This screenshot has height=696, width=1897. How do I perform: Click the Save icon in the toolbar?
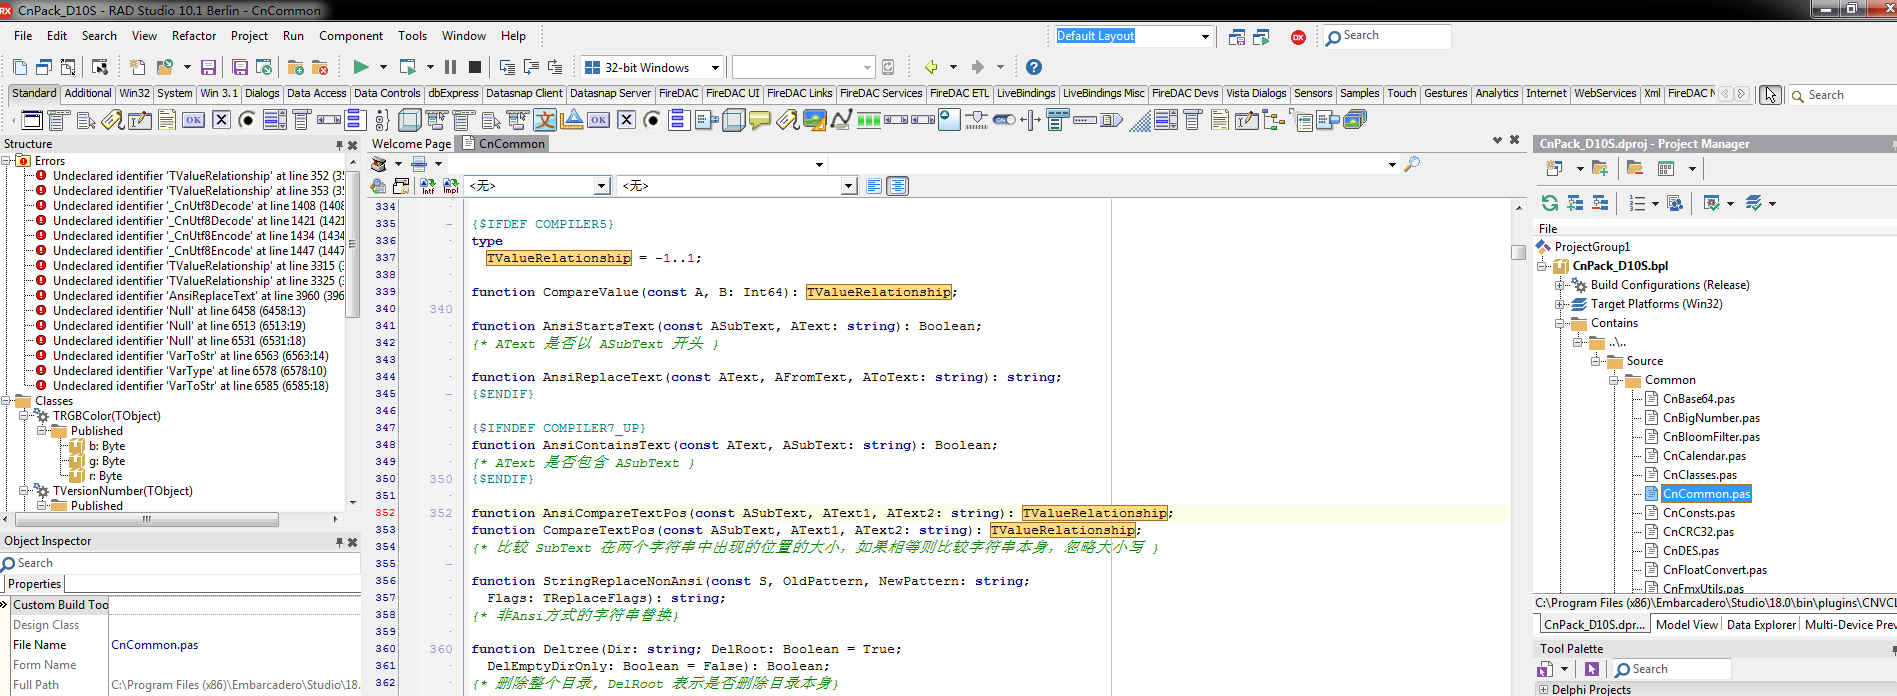[x=208, y=67]
